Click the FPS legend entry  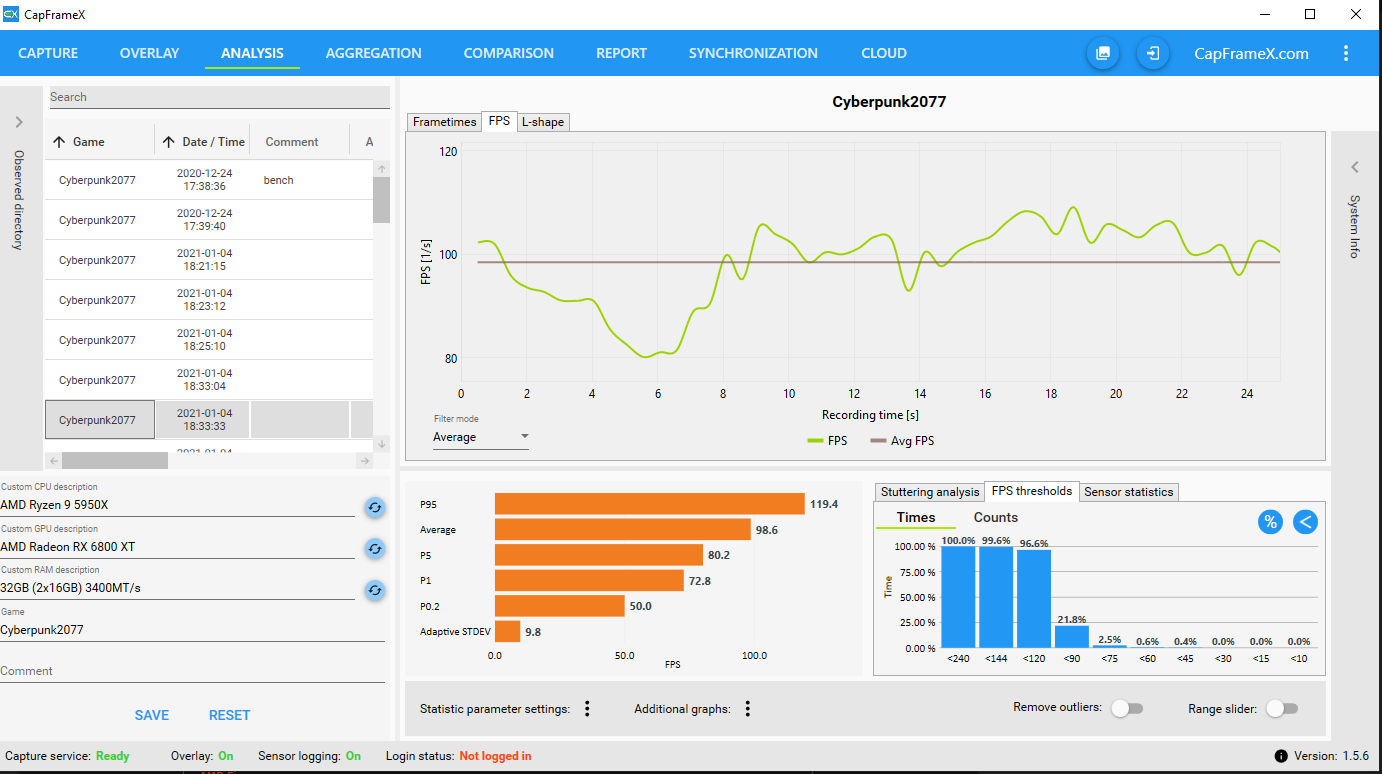(x=827, y=441)
